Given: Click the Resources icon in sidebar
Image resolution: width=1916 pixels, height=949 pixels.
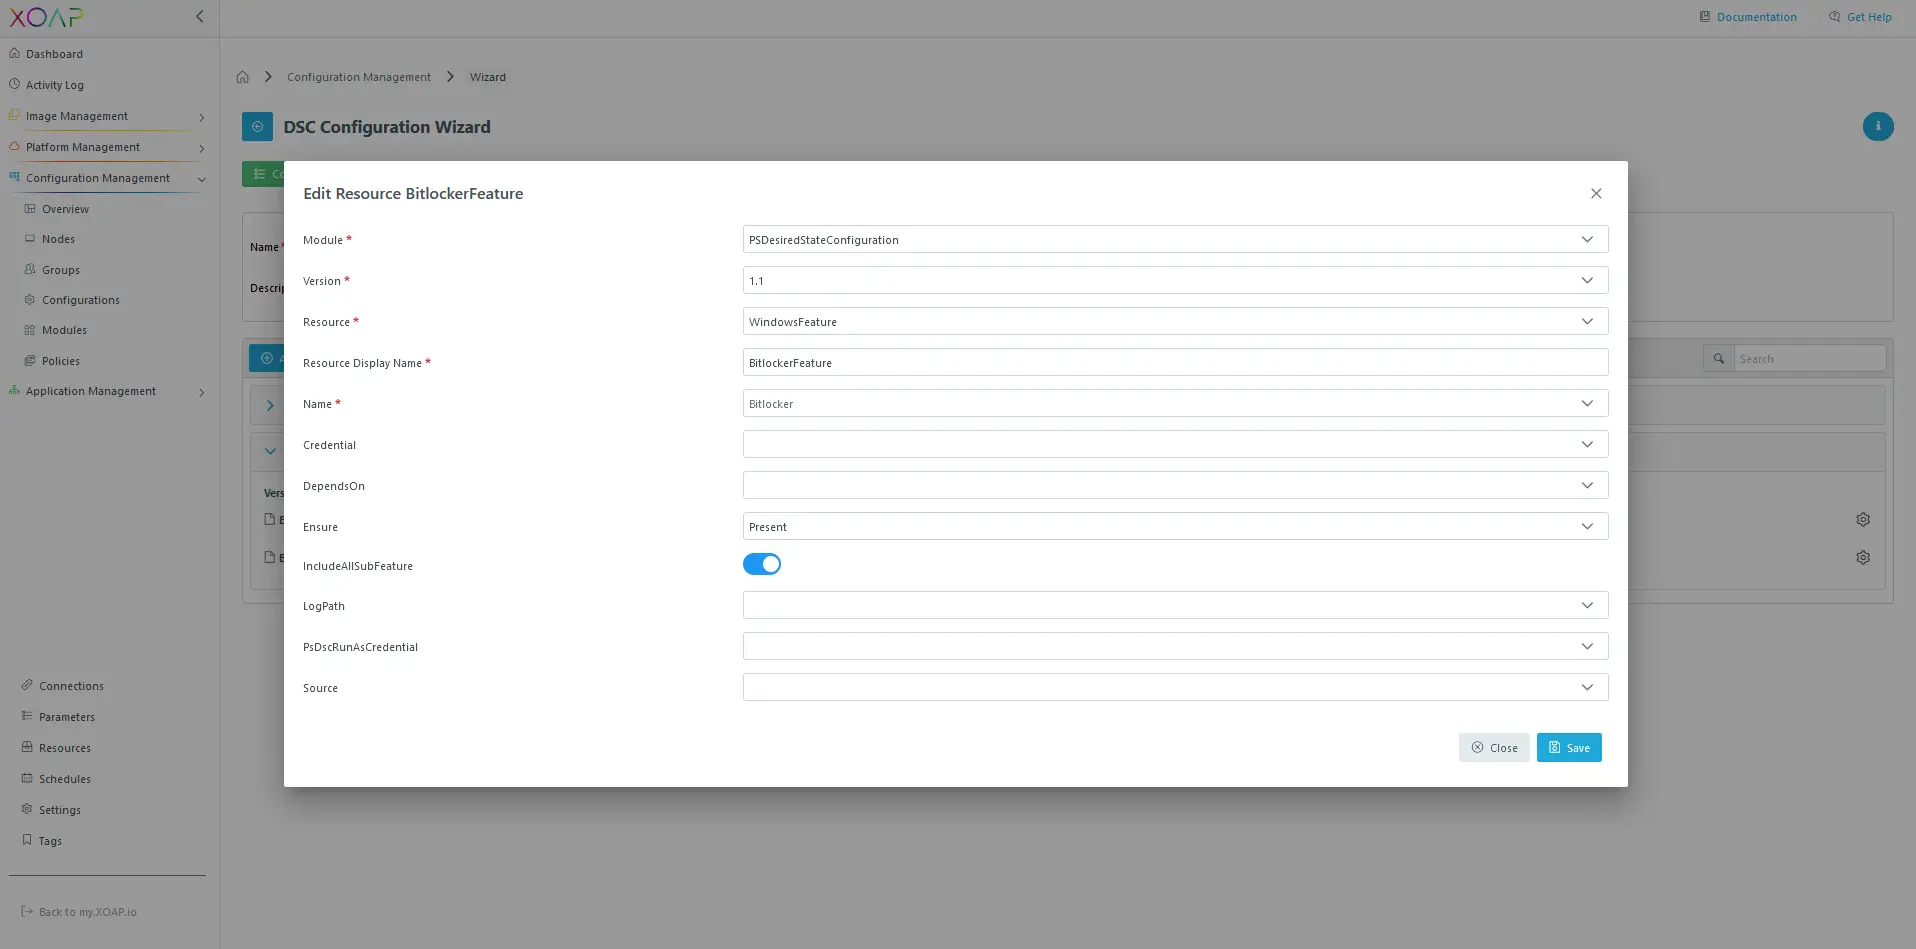Looking at the screenshot, I should click(x=27, y=747).
